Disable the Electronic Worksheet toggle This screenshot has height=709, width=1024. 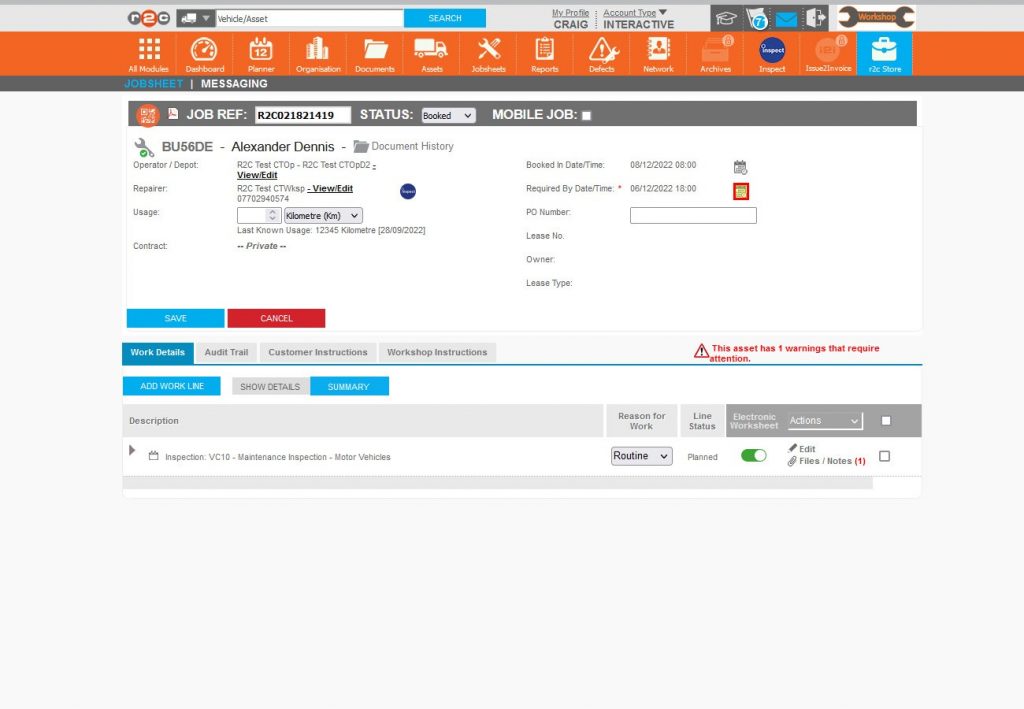click(x=753, y=455)
